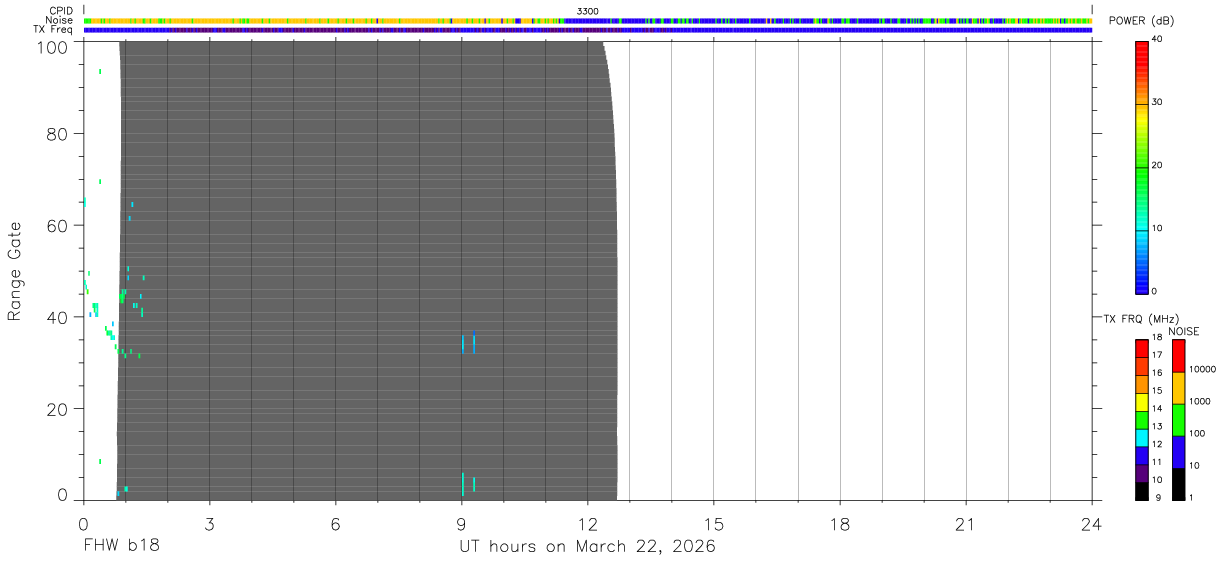Click the FHW b18 radar label

pos(121,547)
